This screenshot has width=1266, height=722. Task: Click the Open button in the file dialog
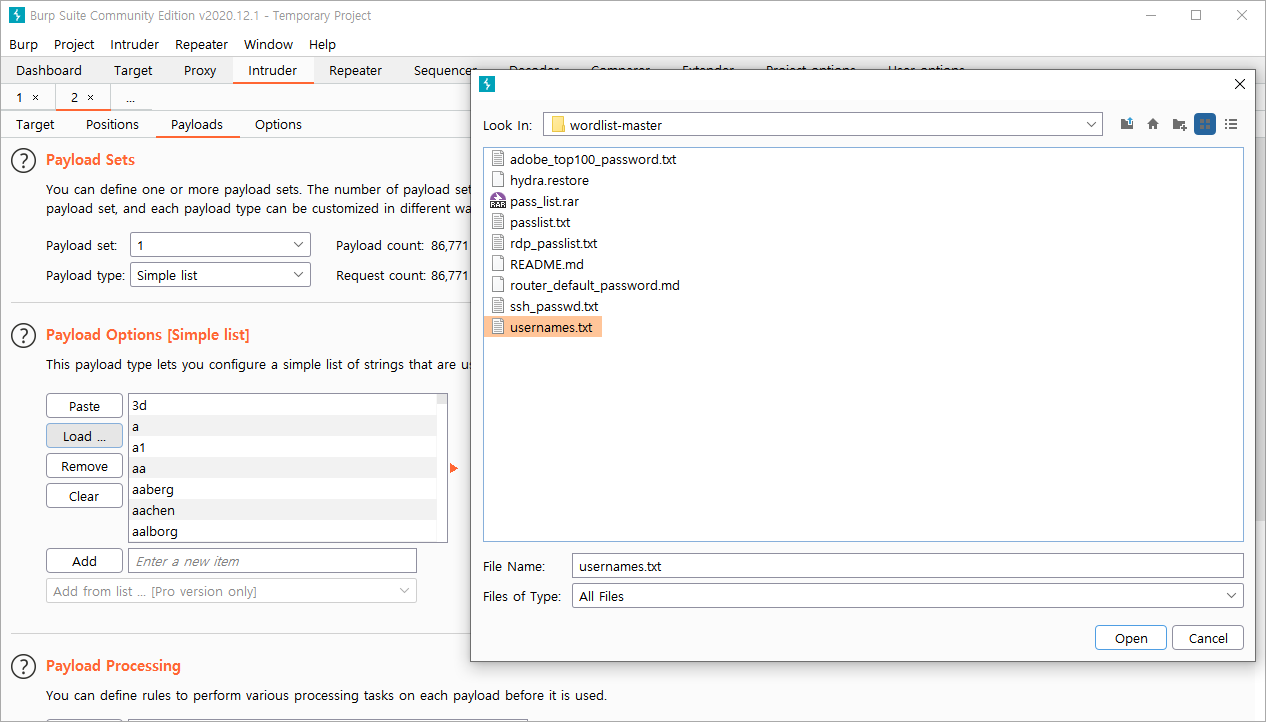click(1131, 638)
